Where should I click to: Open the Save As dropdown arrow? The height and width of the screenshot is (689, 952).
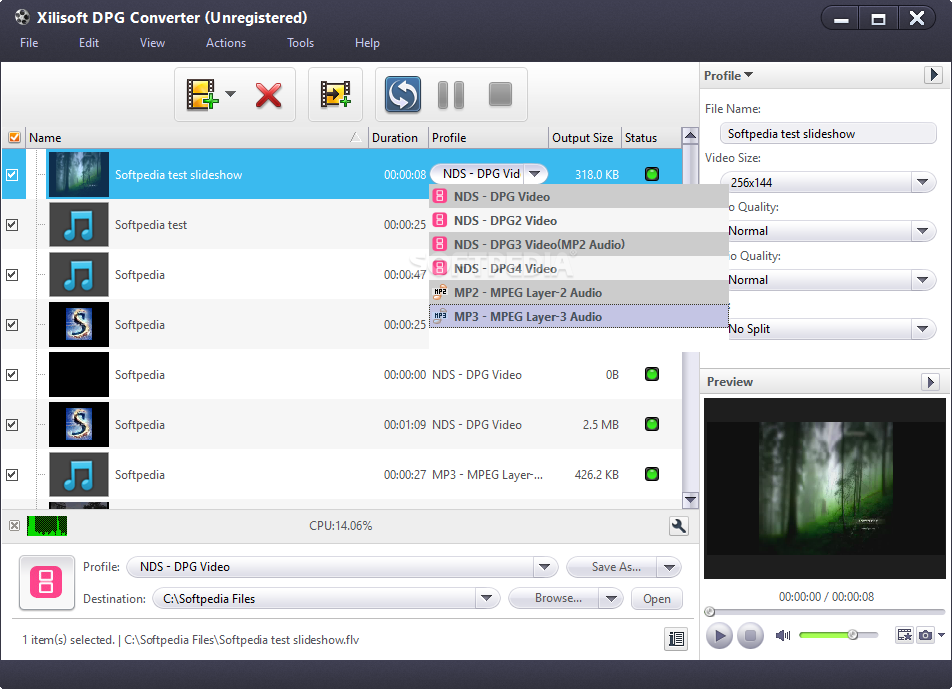[x=669, y=567]
